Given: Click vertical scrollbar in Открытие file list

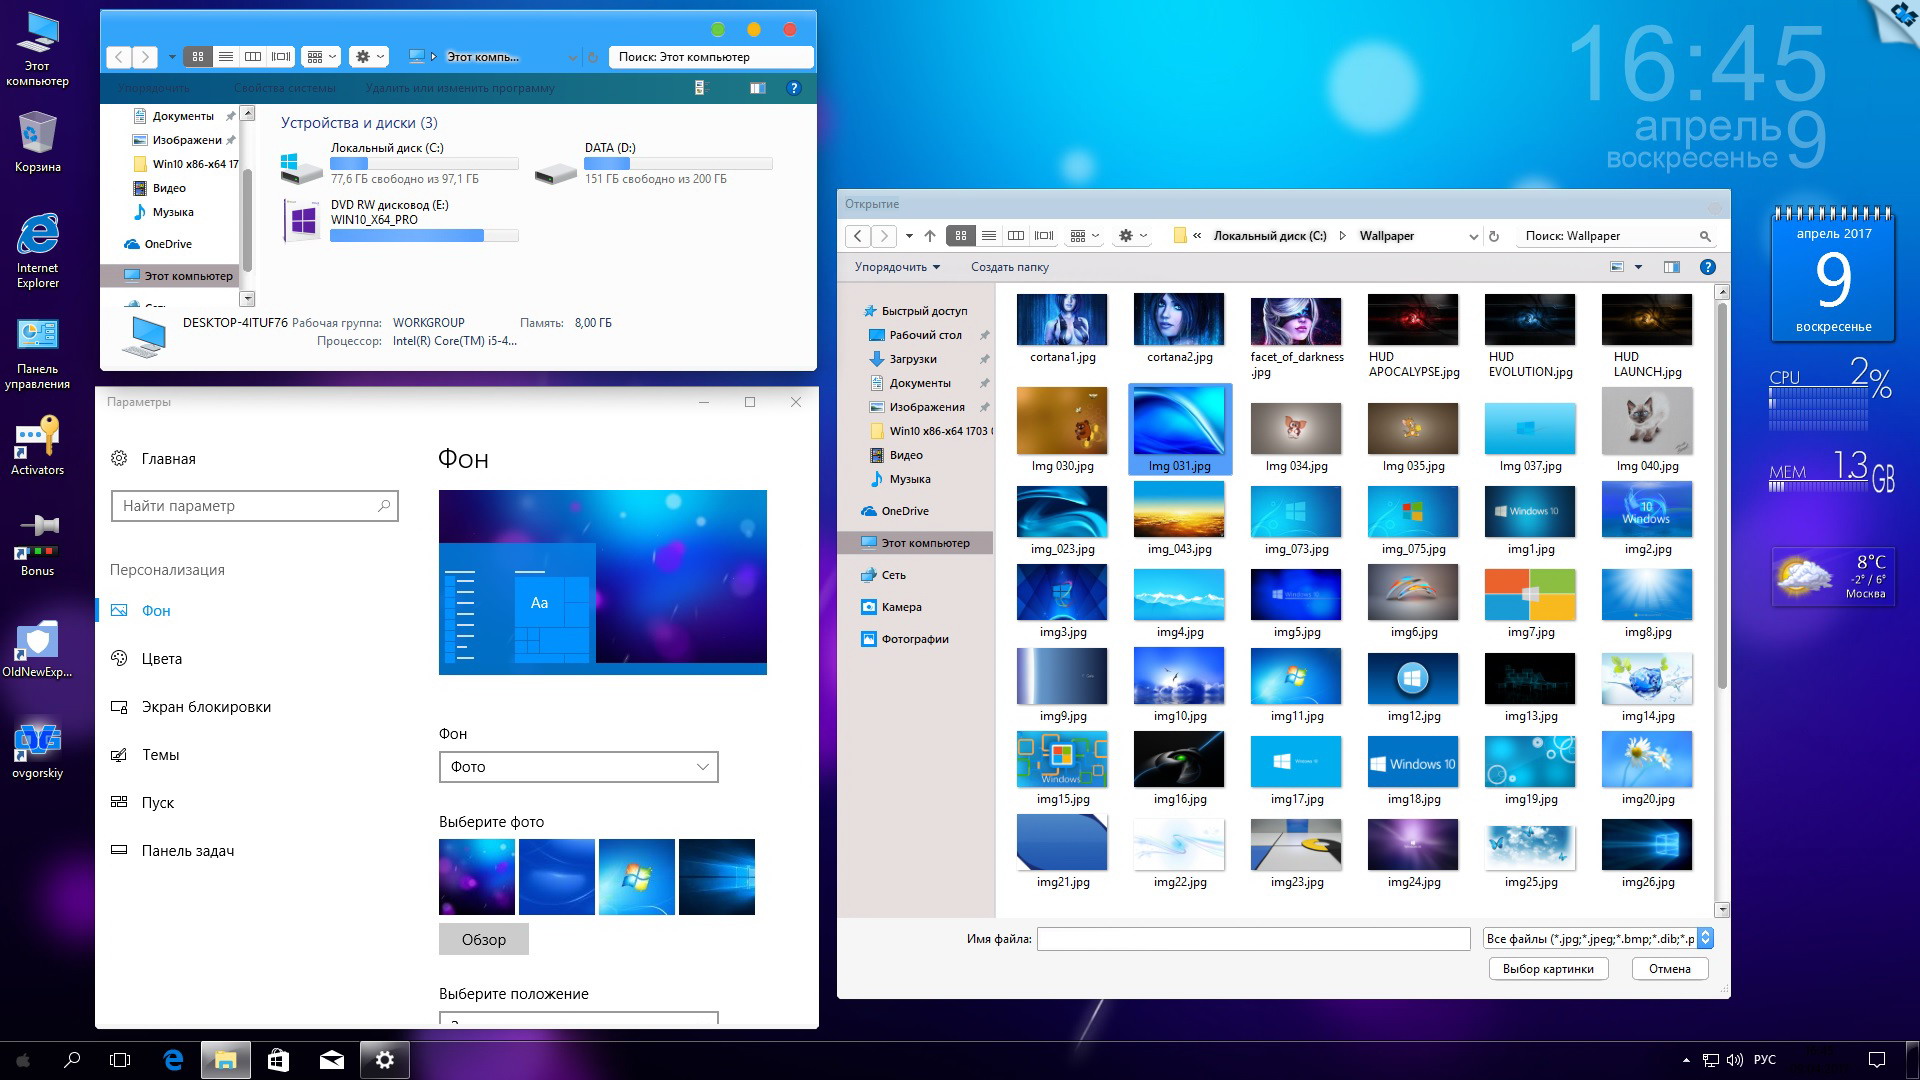Looking at the screenshot, I should [x=1722, y=497].
